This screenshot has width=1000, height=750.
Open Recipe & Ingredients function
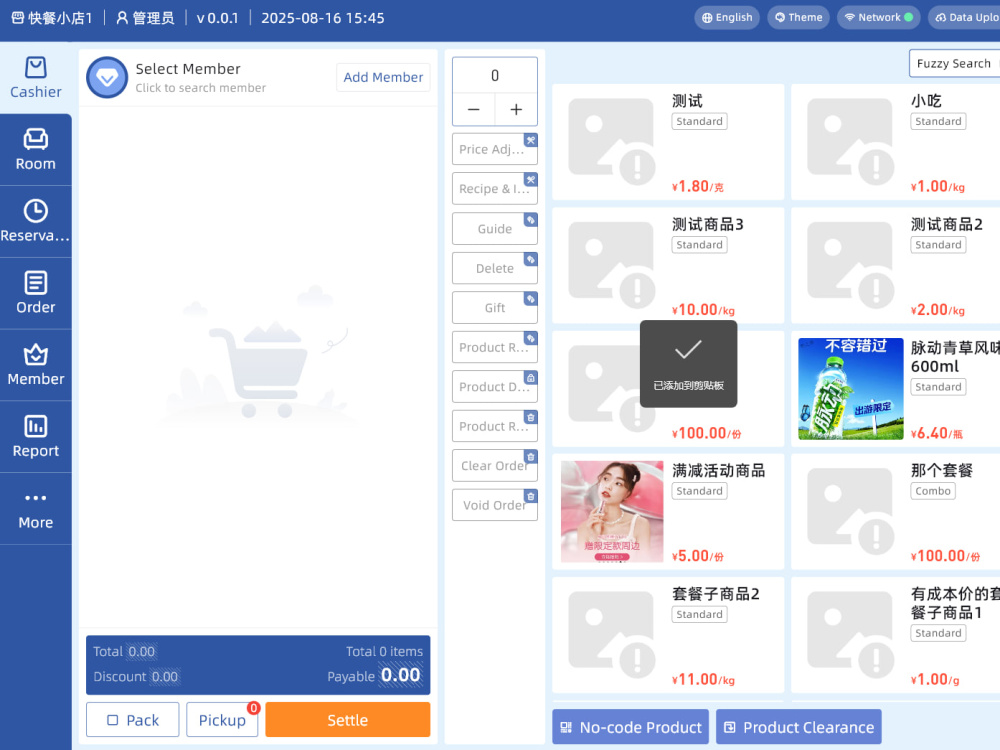click(x=495, y=189)
